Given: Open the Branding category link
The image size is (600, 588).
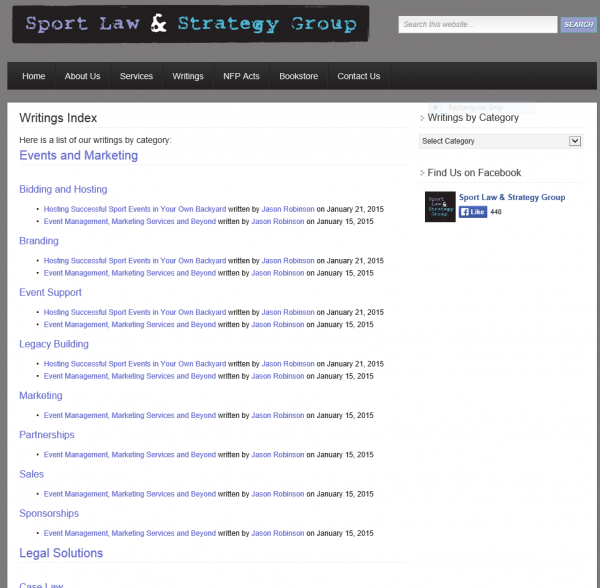Looking at the screenshot, I should [x=39, y=241].
